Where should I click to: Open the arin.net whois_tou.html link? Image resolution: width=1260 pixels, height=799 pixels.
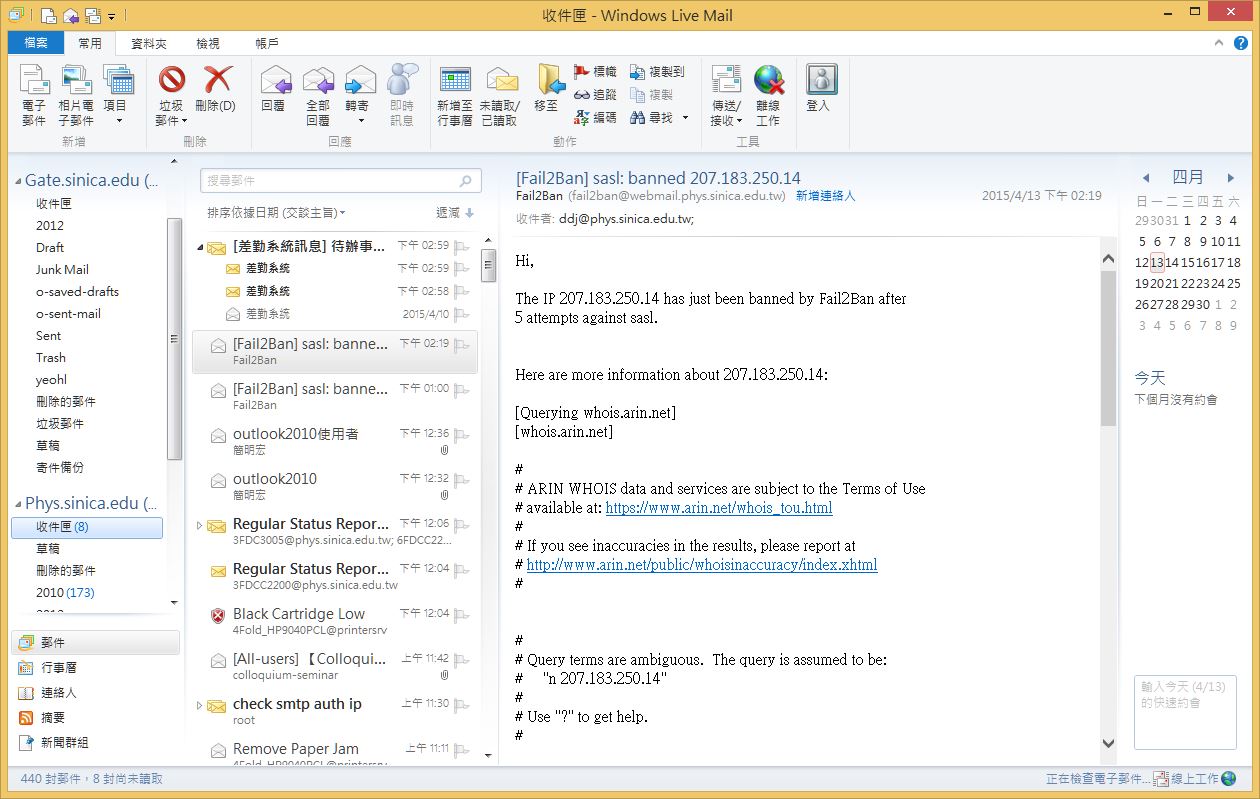[719, 508]
